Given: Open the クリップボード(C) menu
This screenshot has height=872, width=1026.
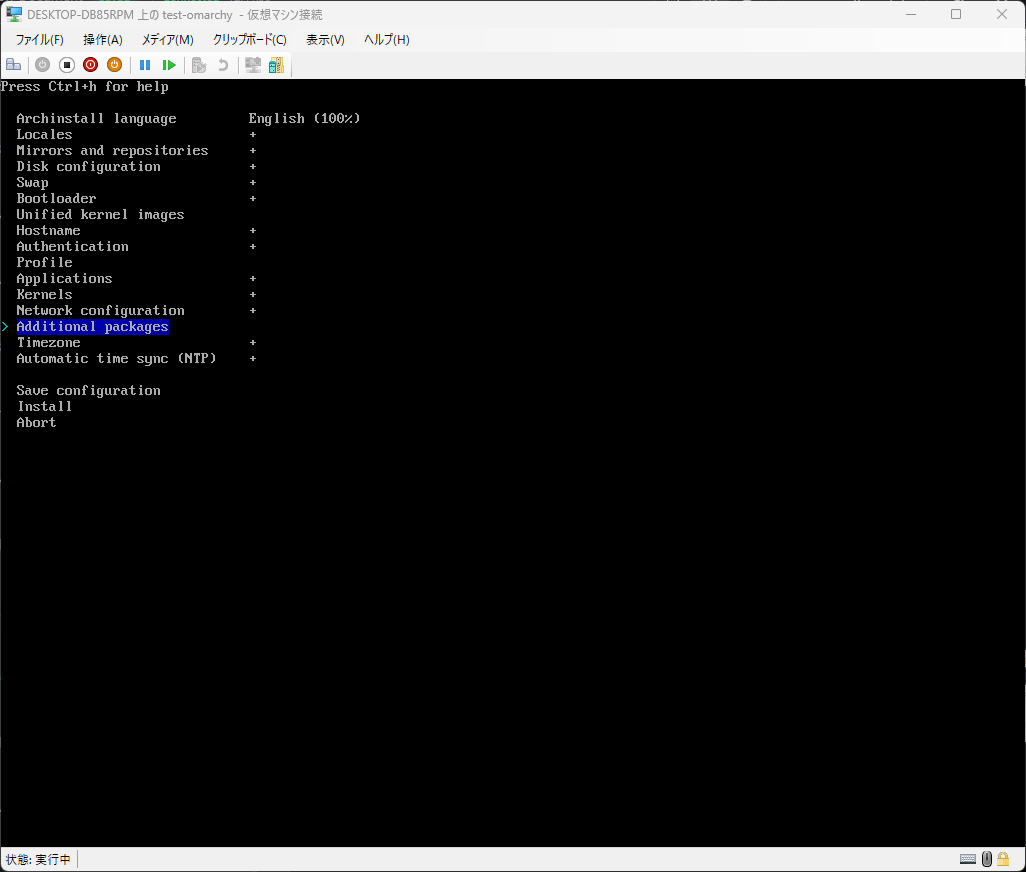Looking at the screenshot, I should (249, 40).
